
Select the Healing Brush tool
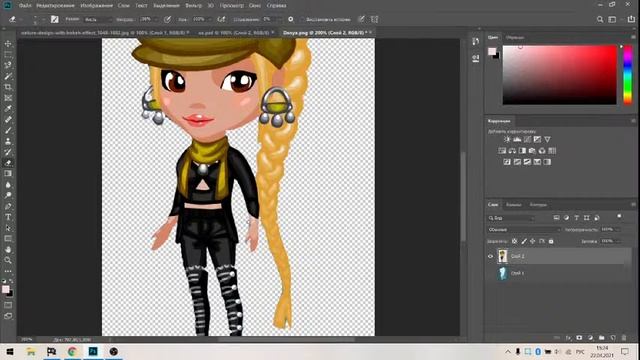click(x=8, y=120)
